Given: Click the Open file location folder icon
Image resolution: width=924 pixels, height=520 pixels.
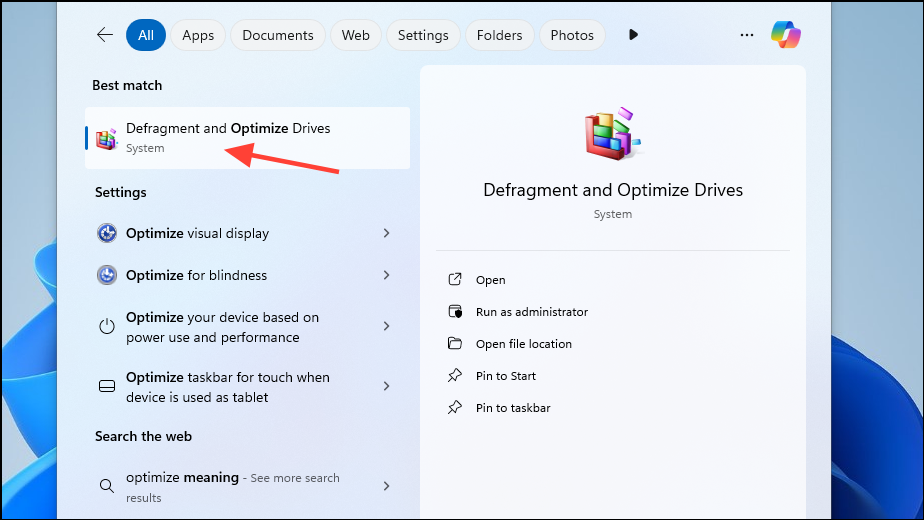Looking at the screenshot, I should pyautogui.click(x=455, y=343).
